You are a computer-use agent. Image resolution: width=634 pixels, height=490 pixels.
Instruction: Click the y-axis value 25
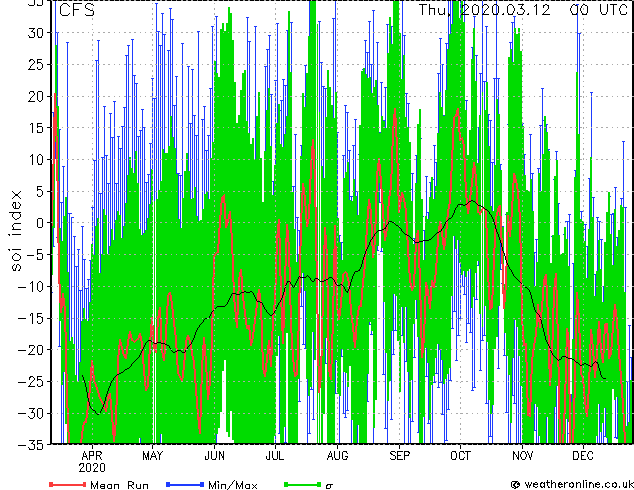tap(36, 64)
